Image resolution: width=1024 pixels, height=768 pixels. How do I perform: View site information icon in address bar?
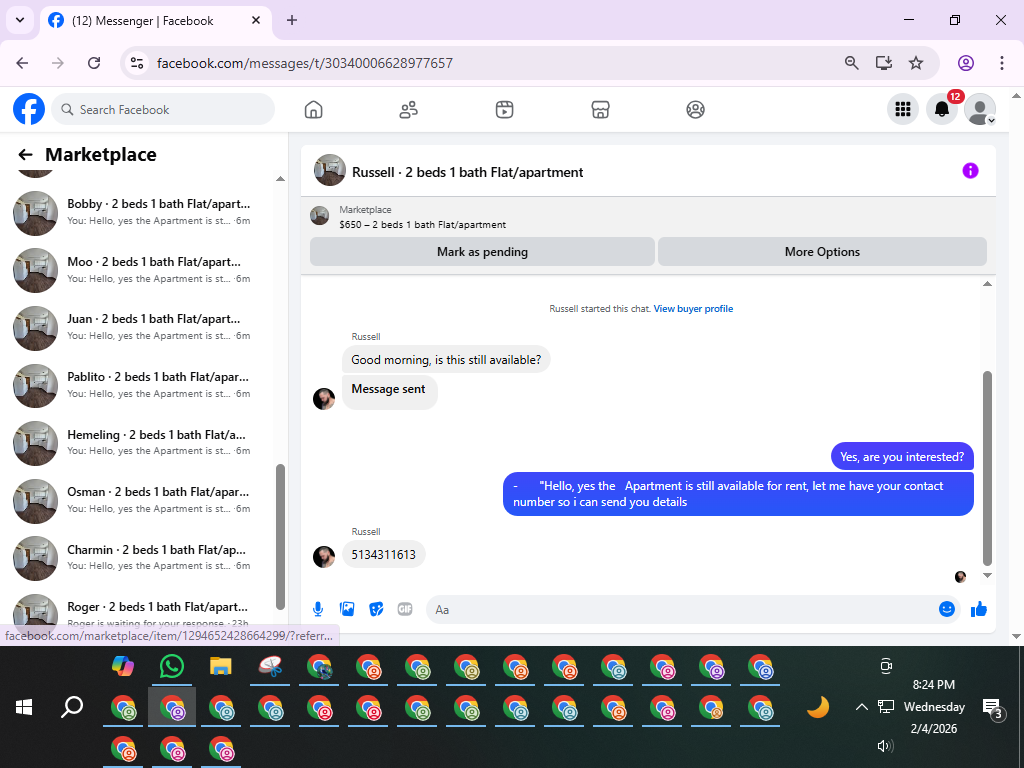[x=136, y=63]
